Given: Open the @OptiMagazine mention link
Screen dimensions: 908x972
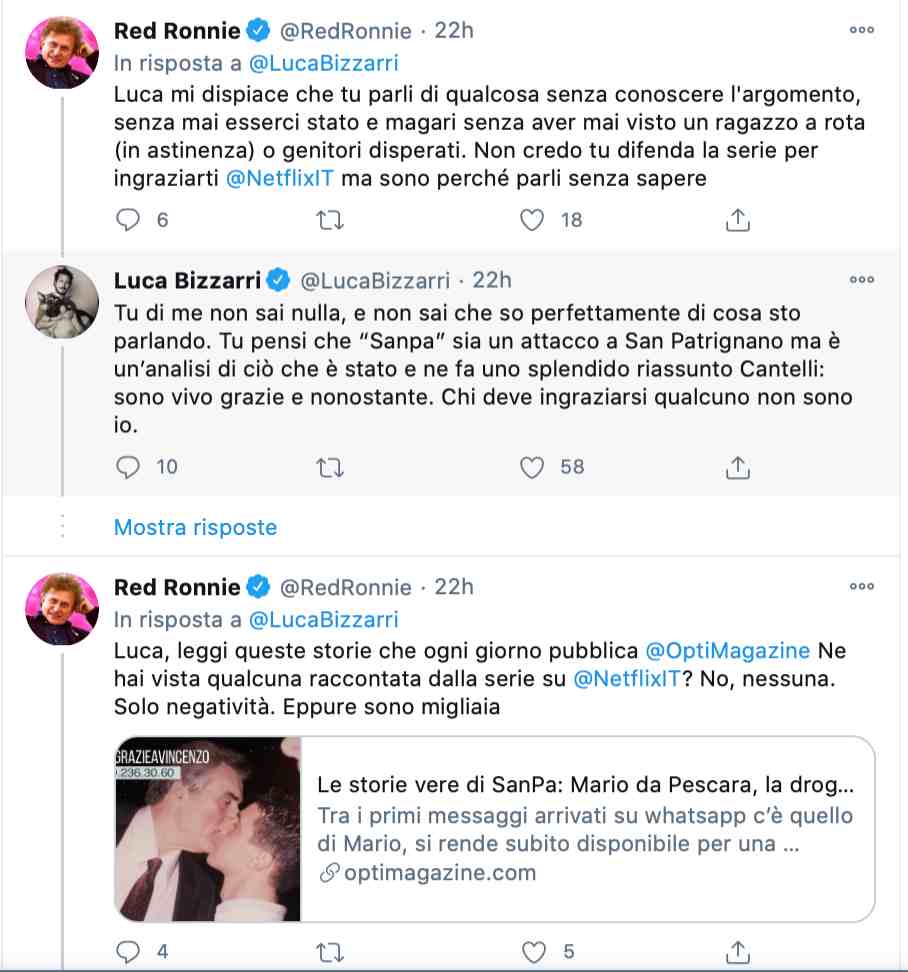Looking at the screenshot, I should [727, 650].
